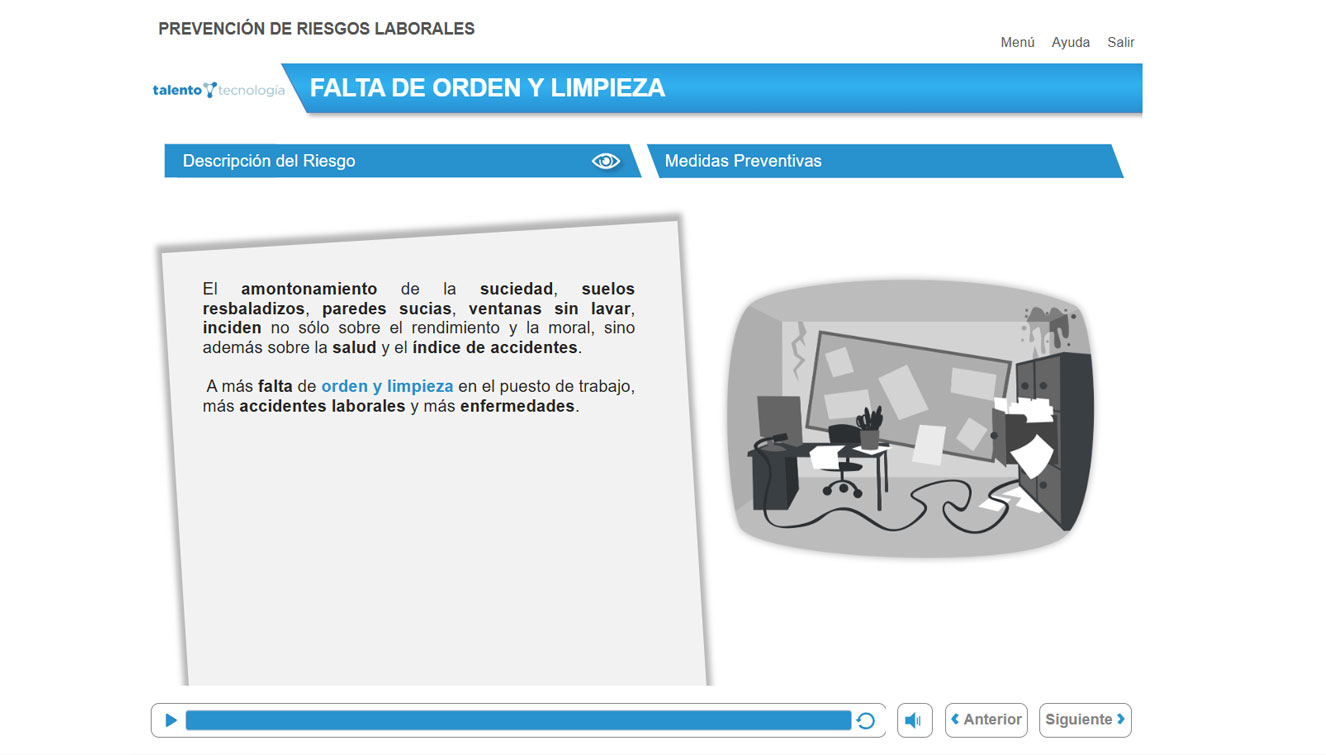Exit the course with Salir
This screenshot has height=755, width=1326.
coord(1120,42)
